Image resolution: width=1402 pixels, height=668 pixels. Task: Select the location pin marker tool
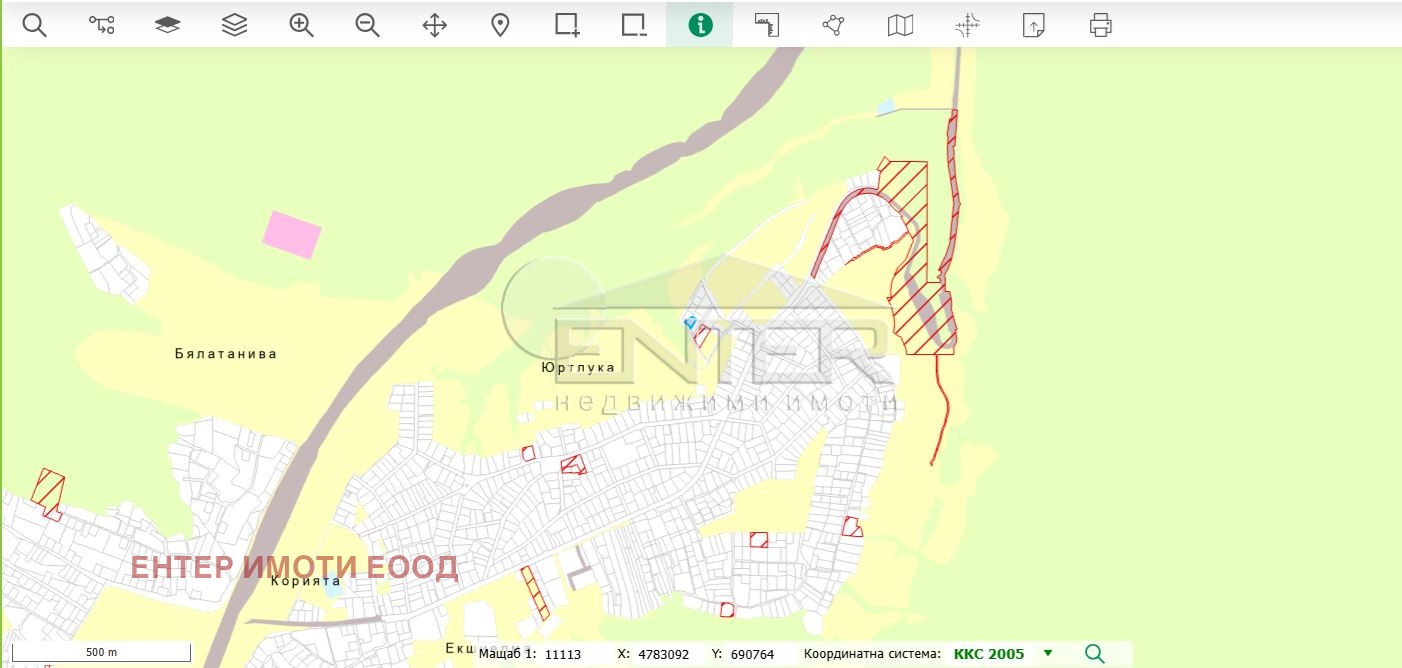pos(501,25)
